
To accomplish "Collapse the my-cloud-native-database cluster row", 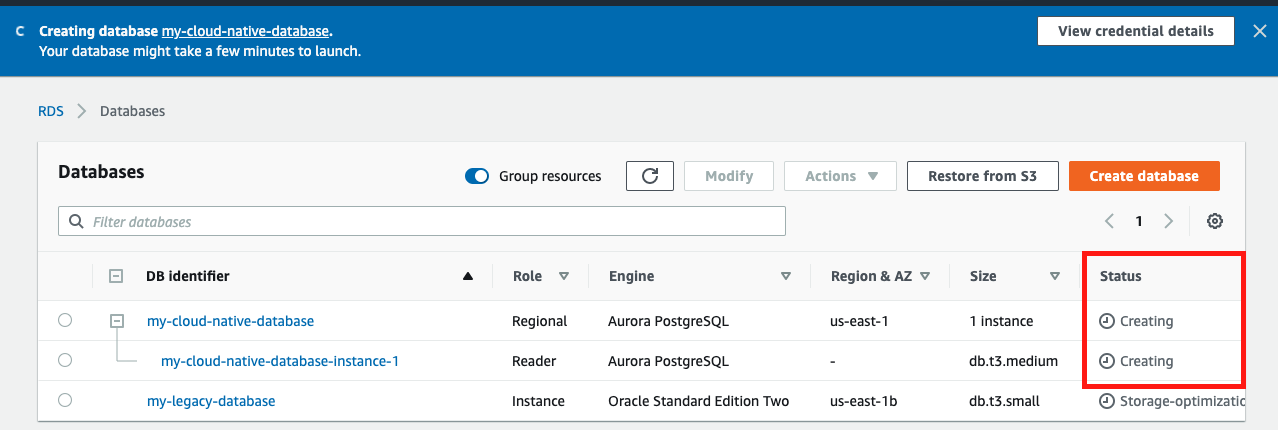I will [x=117, y=321].
